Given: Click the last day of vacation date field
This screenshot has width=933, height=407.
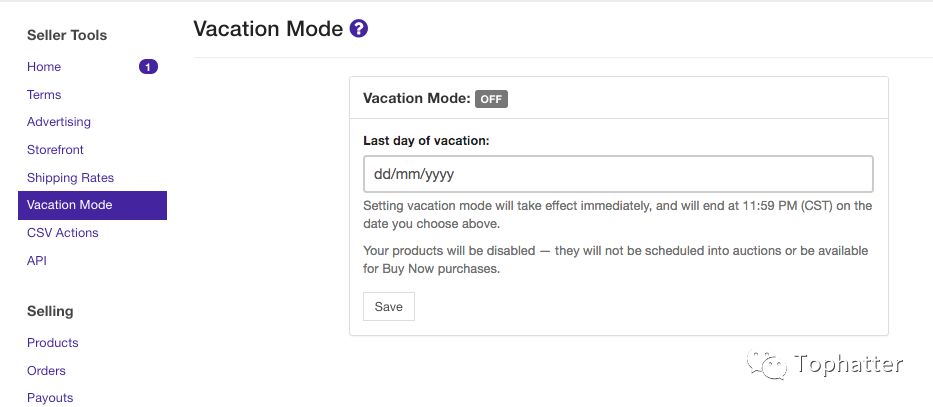Looking at the screenshot, I should pyautogui.click(x=617, y=174).
